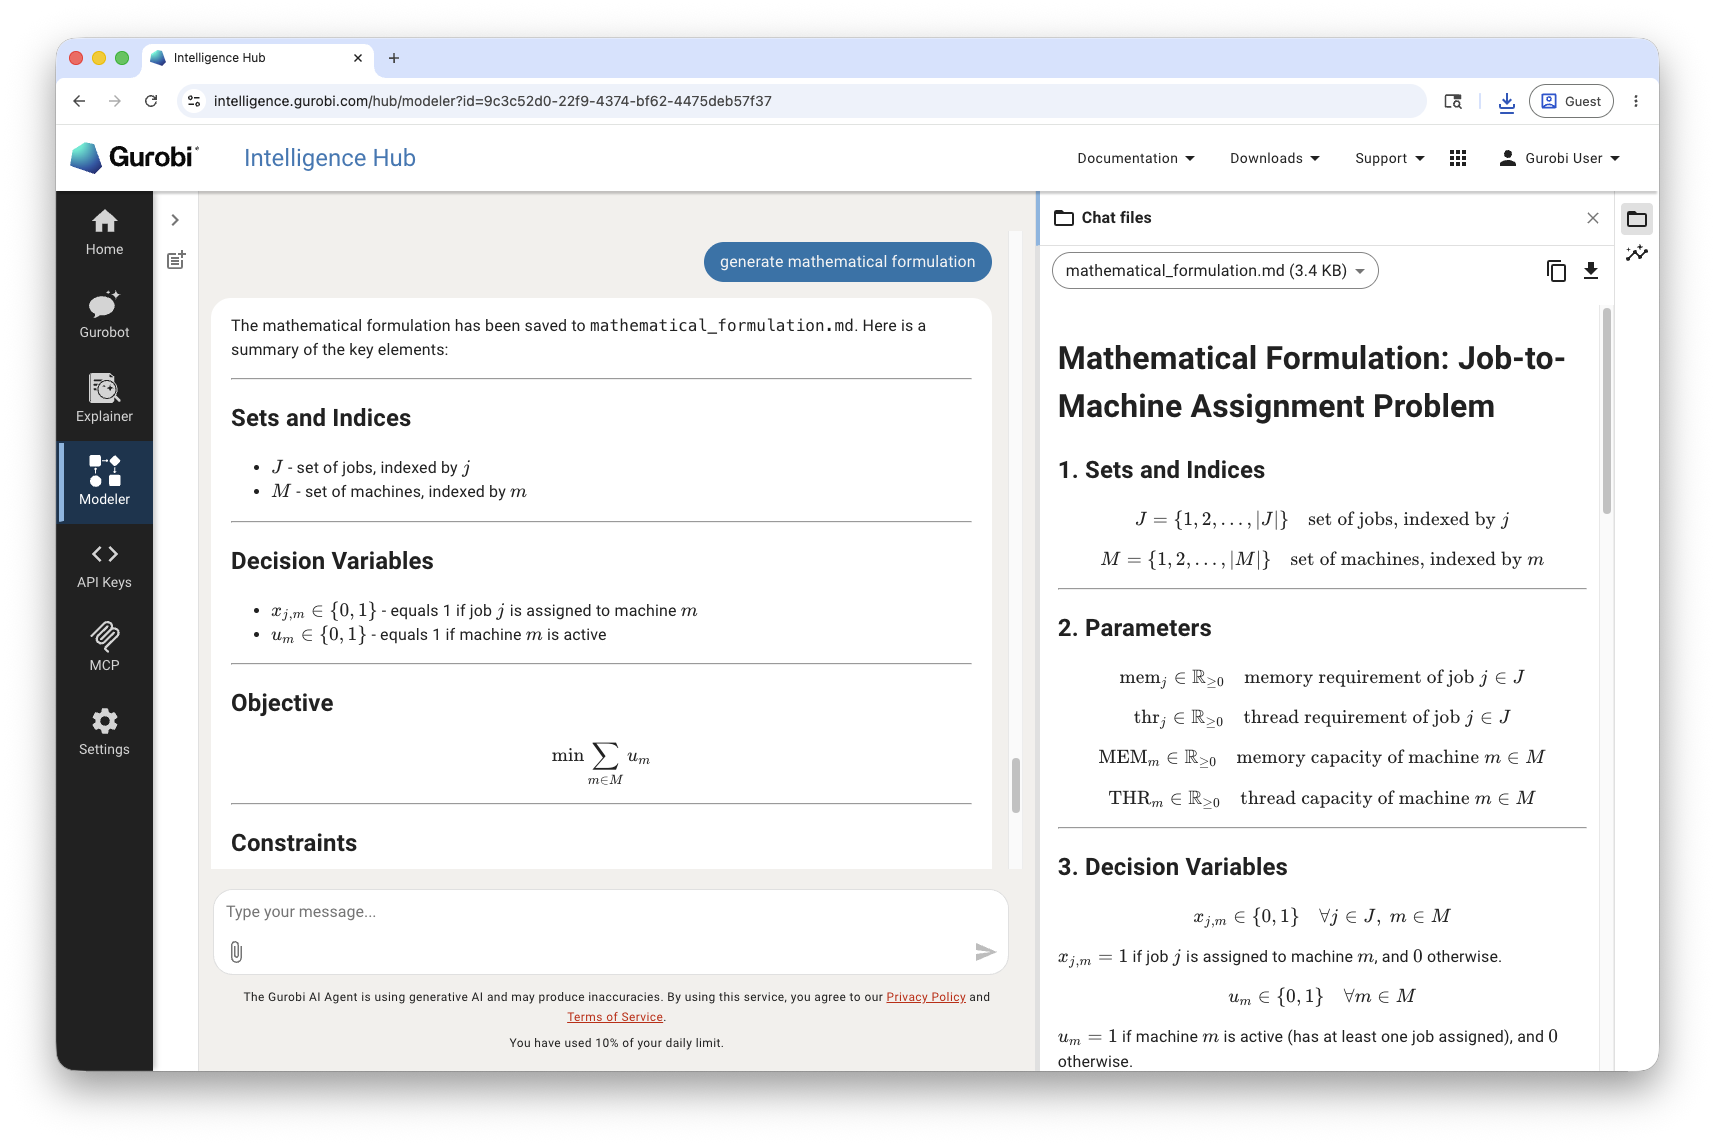Click the '1. Sets and Indices' file heading

tap(1161, 470)
